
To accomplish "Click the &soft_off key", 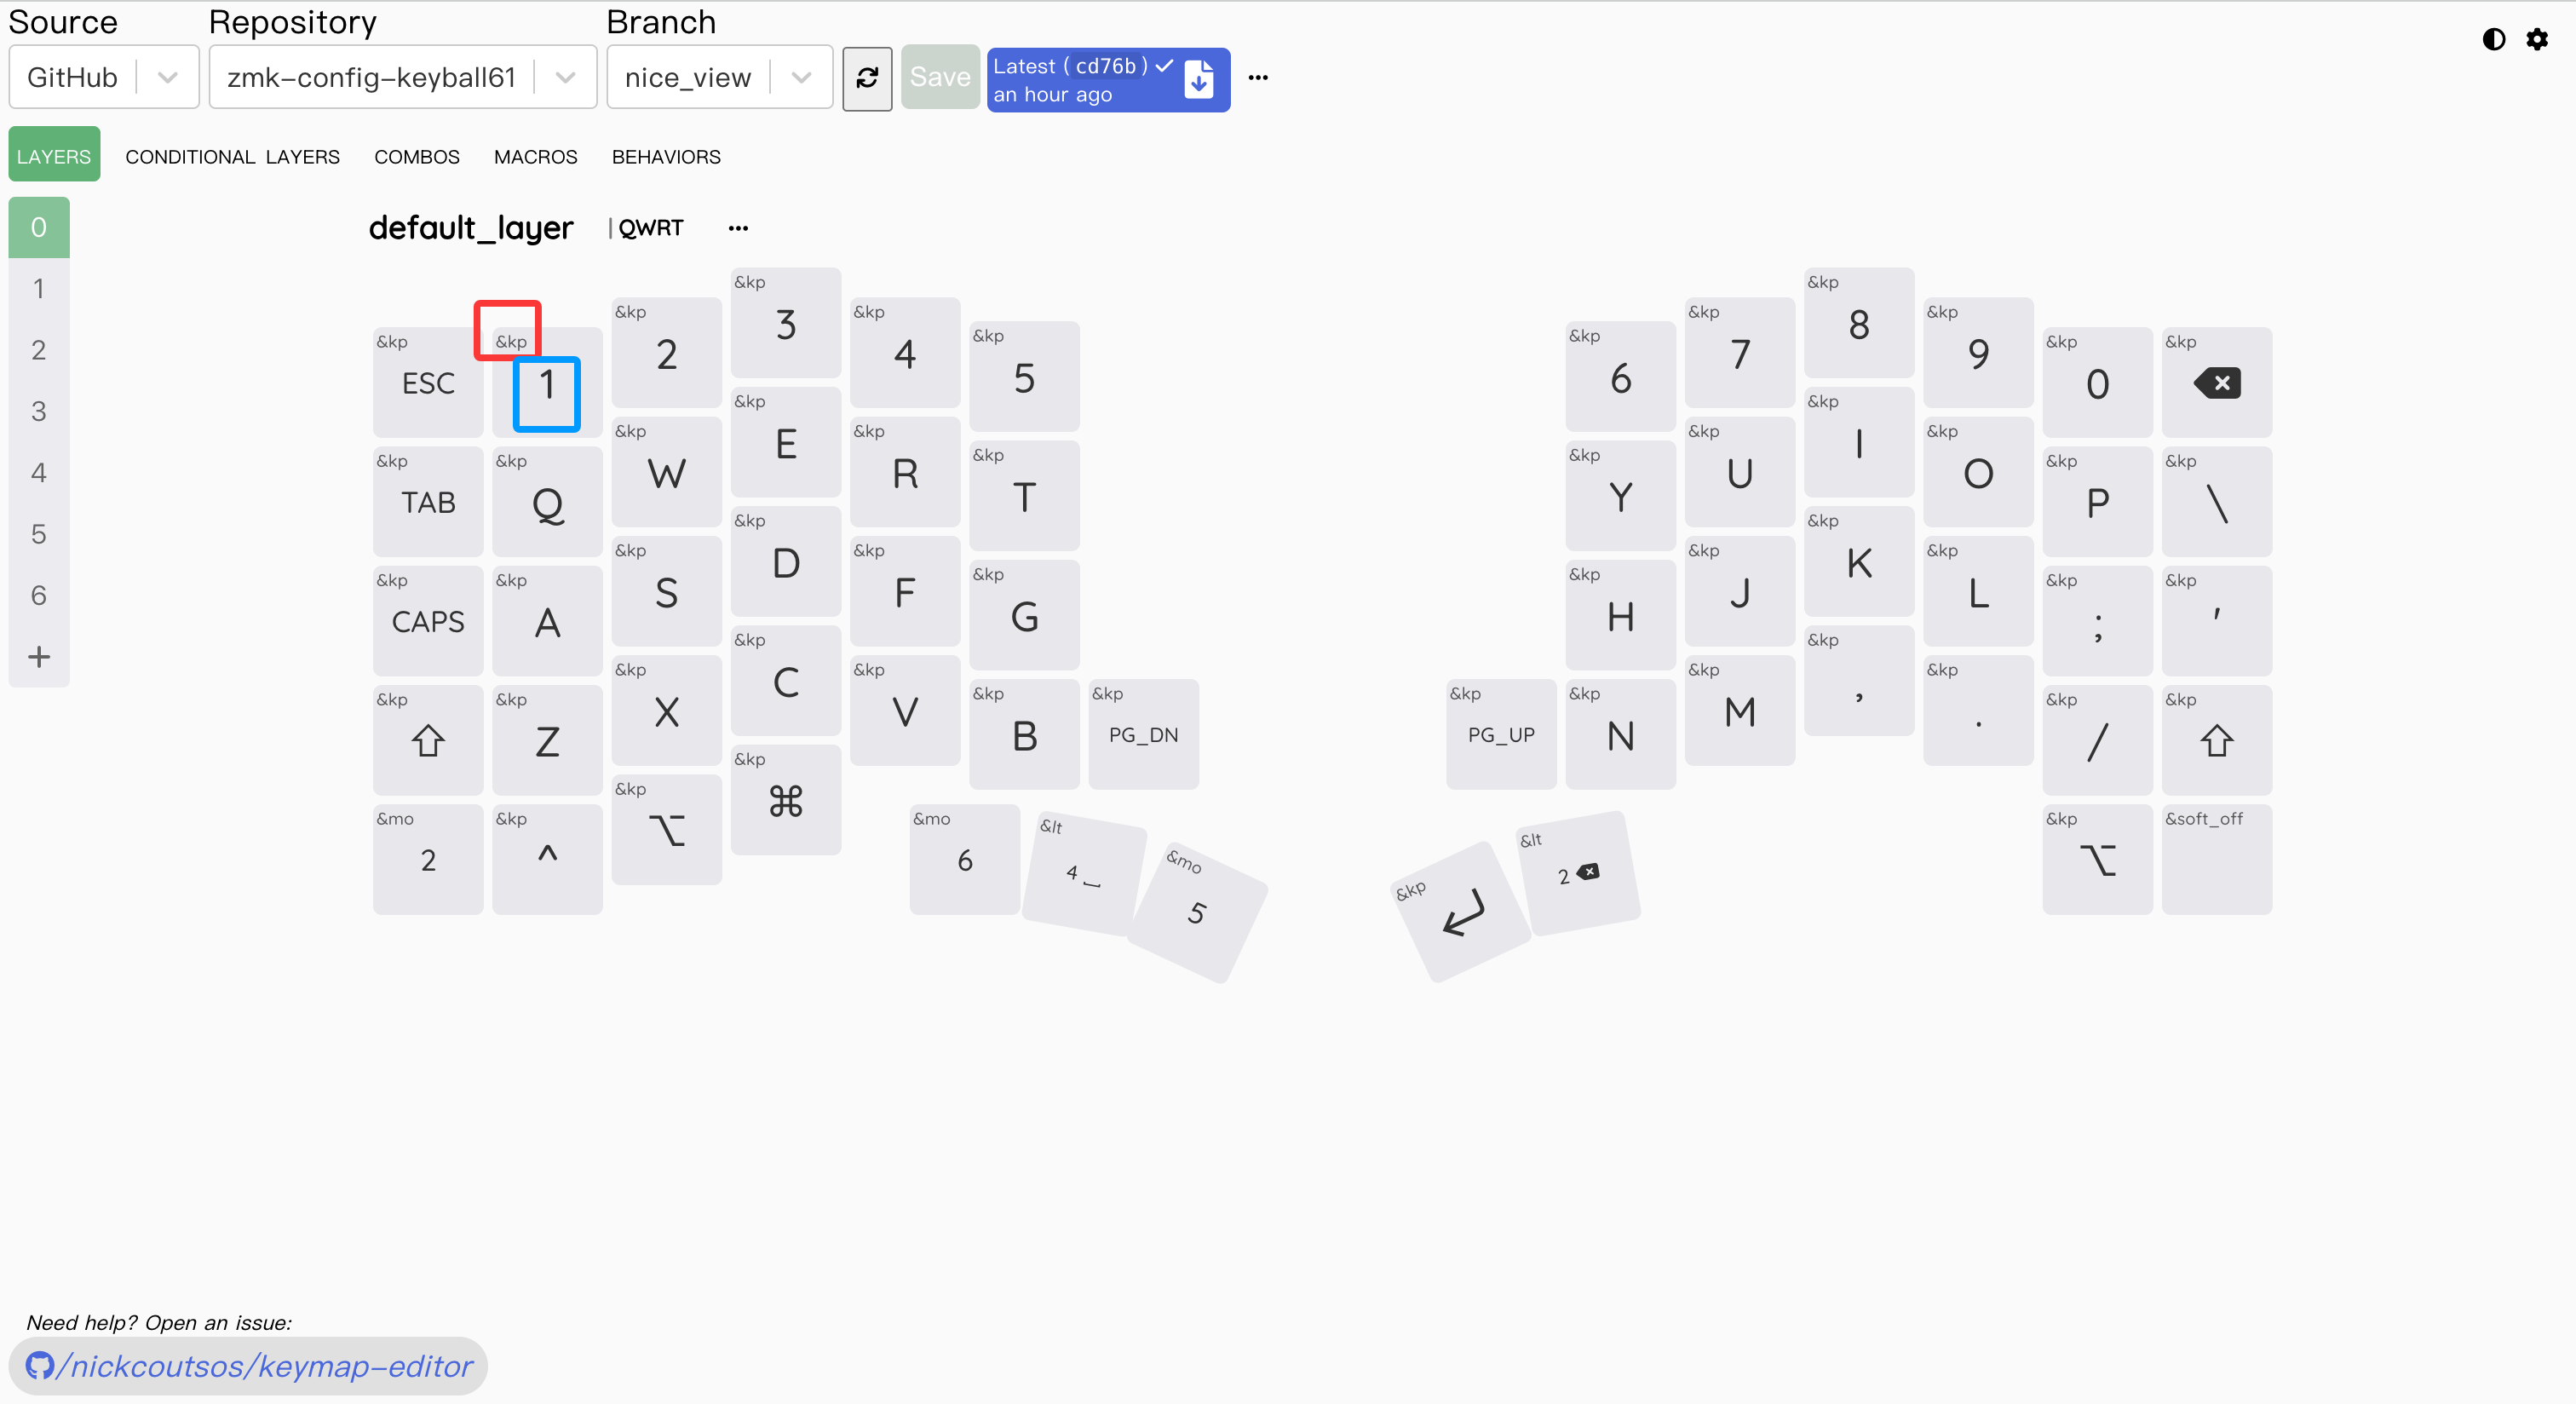I will 2216,859.
